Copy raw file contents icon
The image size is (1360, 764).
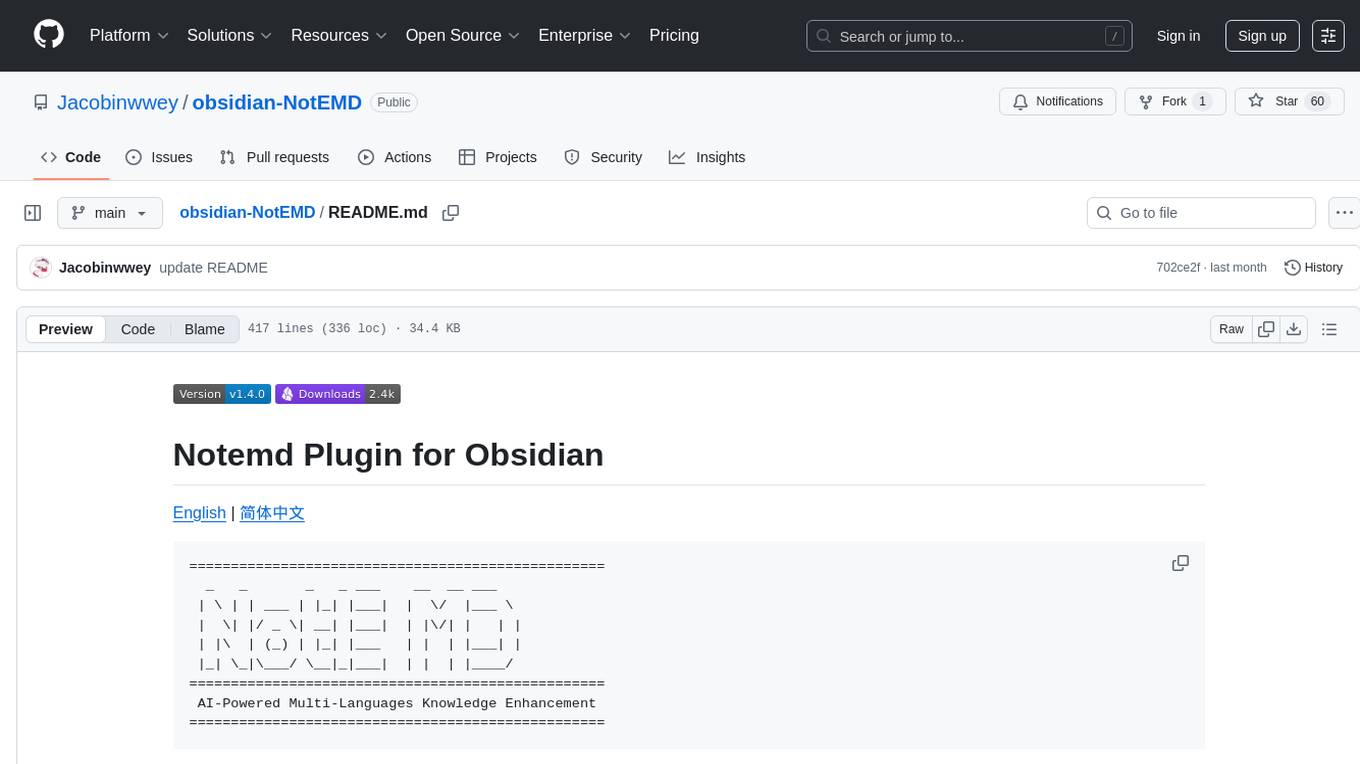click(x=1267, y=329)
